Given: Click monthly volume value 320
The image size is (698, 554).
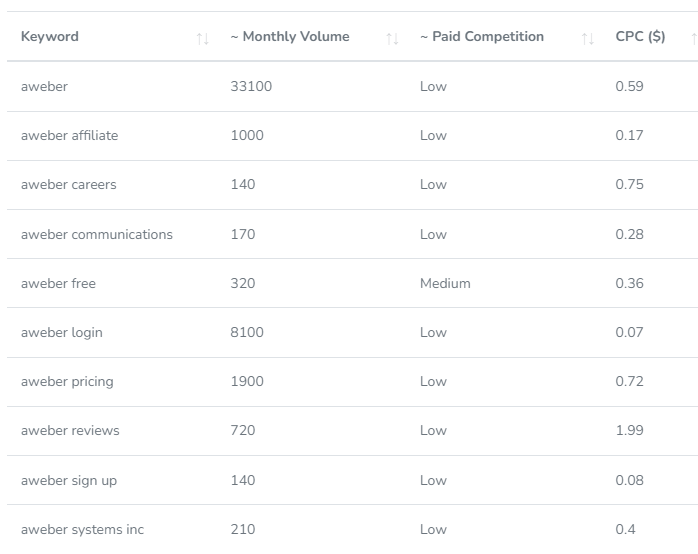Looking at the screenshot, I should click(x=243, y=283).
